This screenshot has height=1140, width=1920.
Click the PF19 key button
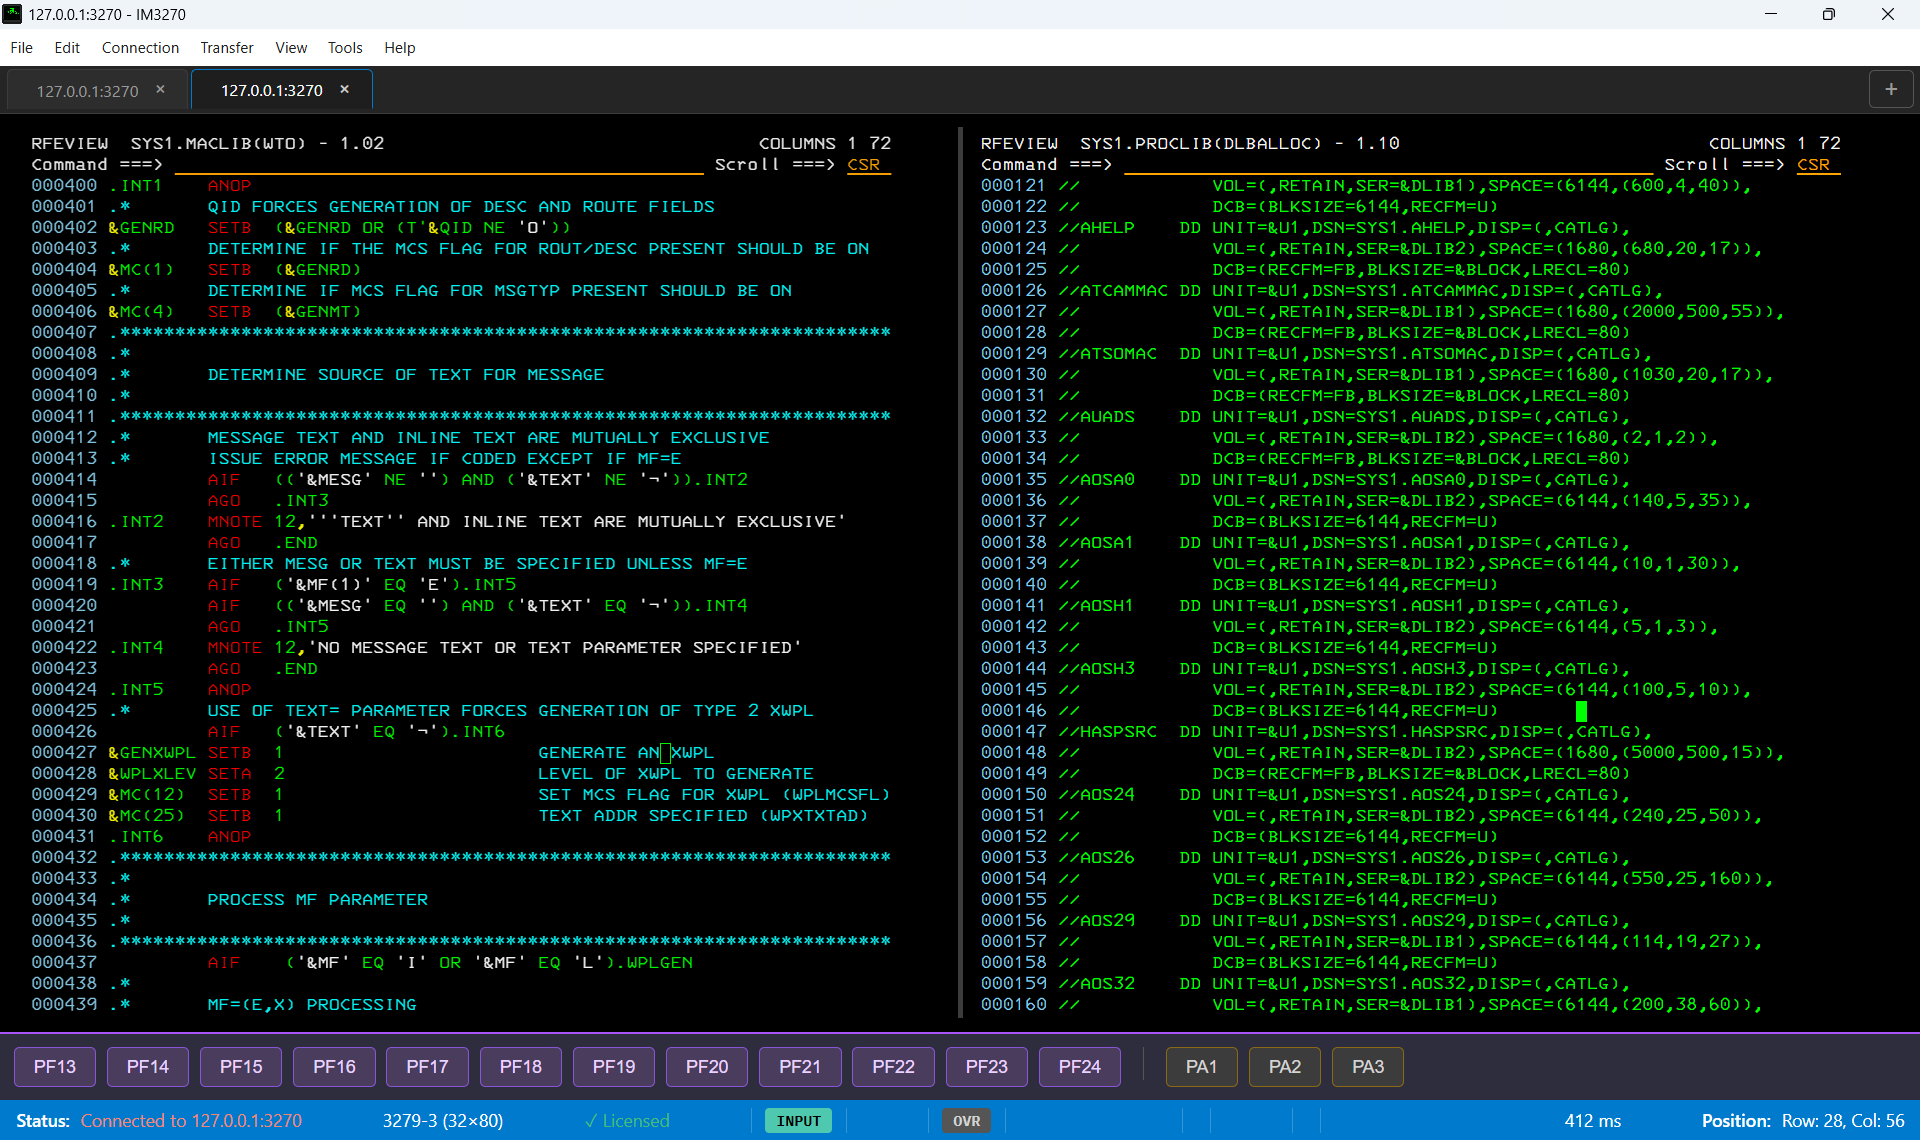click(x=614, y=1067)
